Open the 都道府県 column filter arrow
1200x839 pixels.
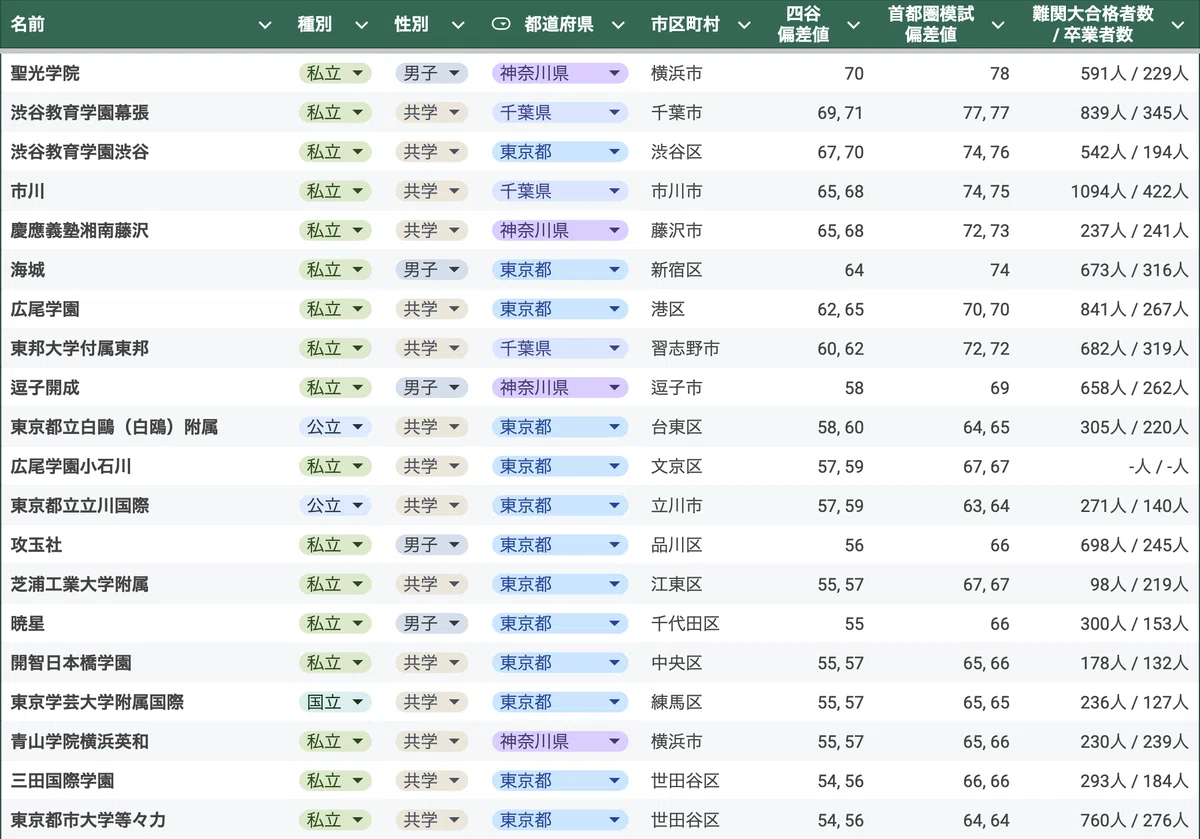click(619, 25)
